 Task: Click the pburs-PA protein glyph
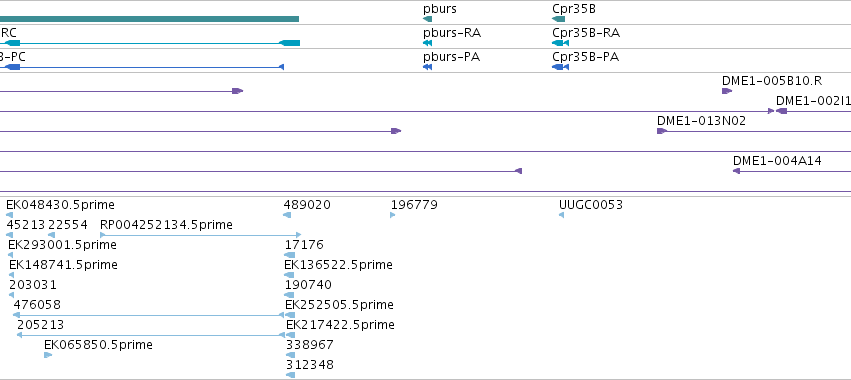click(427, 67)
